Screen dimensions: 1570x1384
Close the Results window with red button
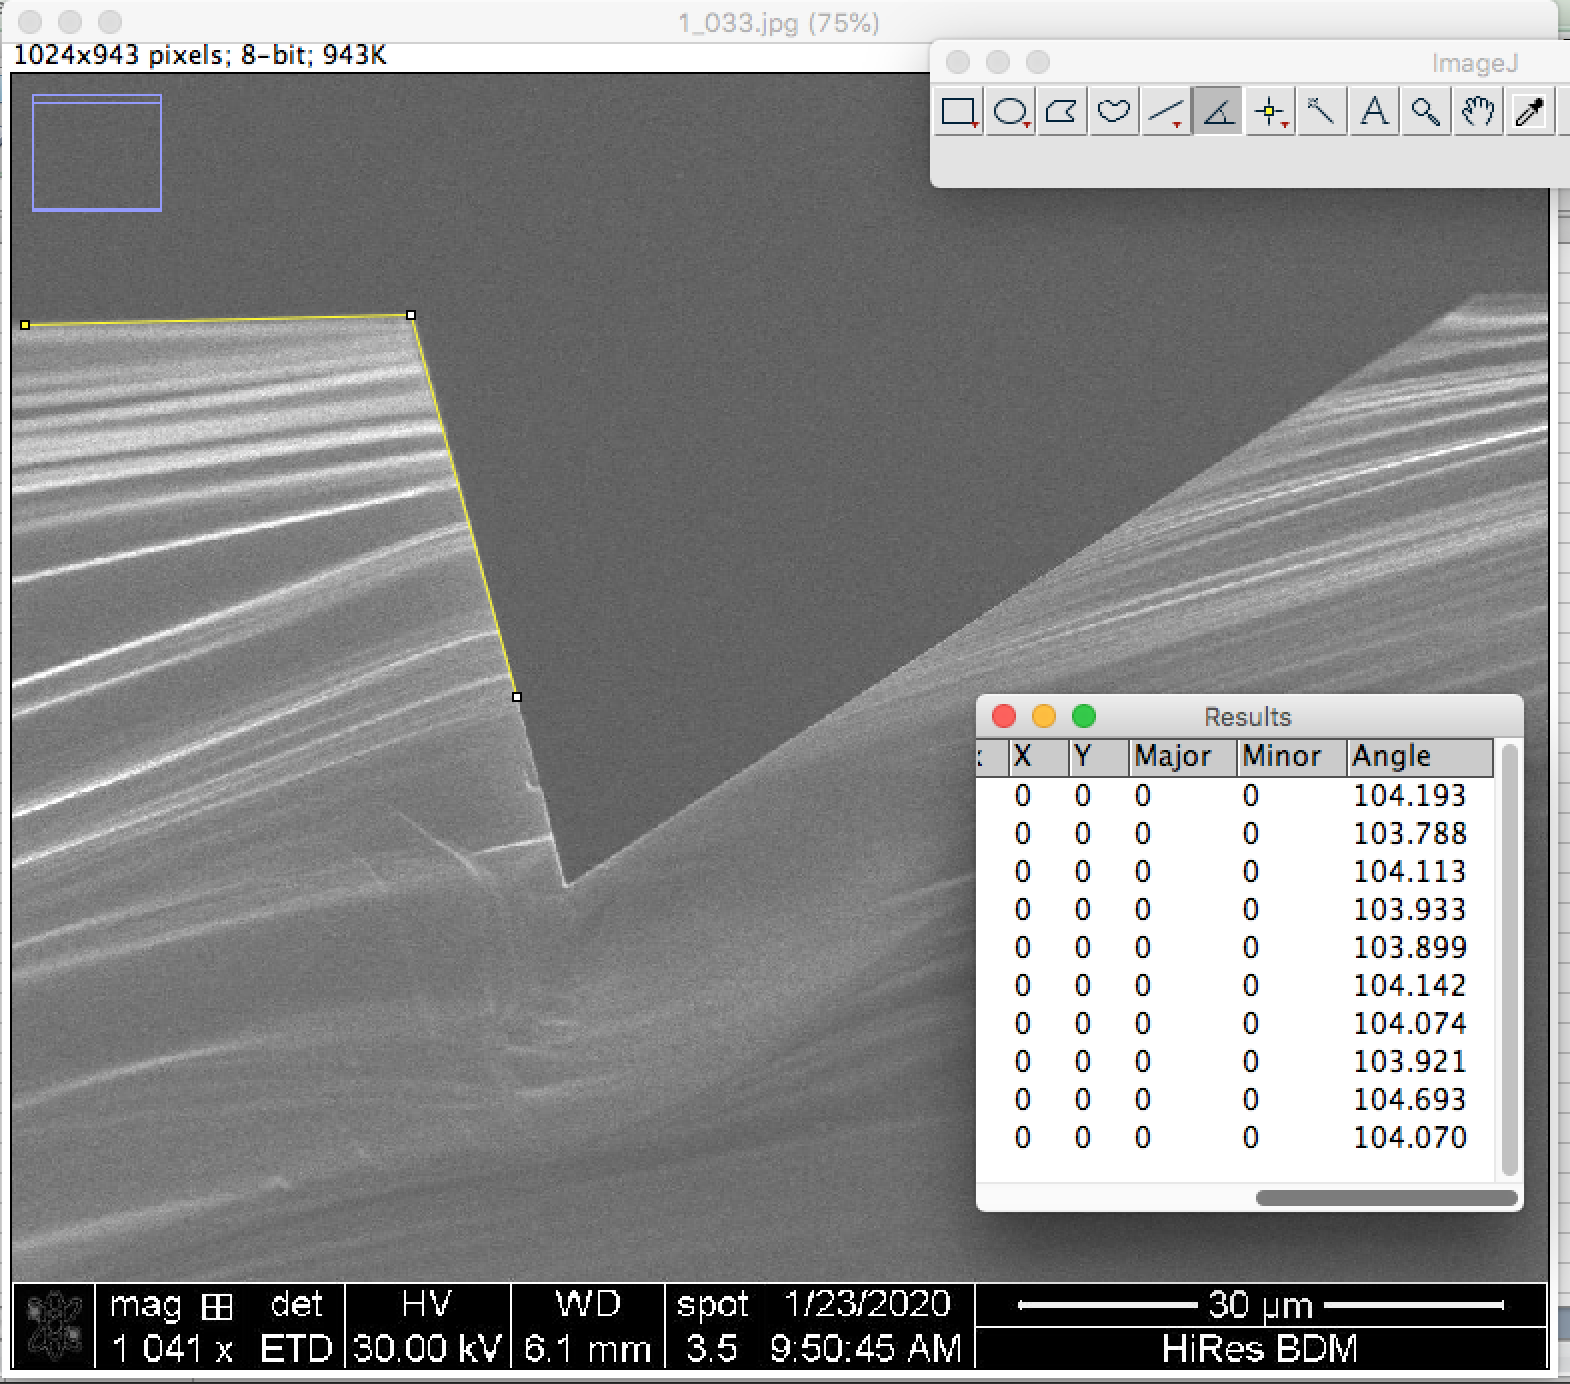1004,716
